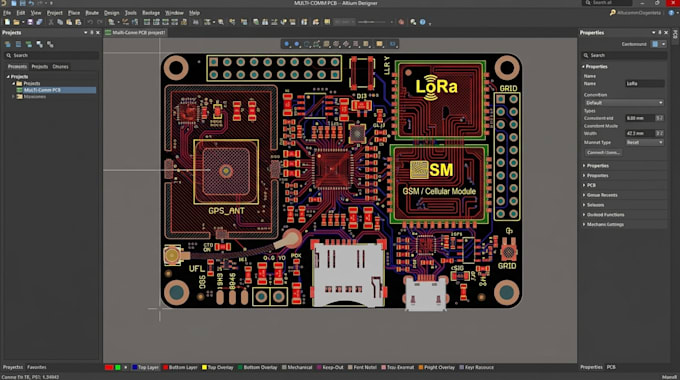Click the fifth icon in Projects panel toolbar
The width and height of the screenshot is (680, 380).
click(x=50, y=44)
